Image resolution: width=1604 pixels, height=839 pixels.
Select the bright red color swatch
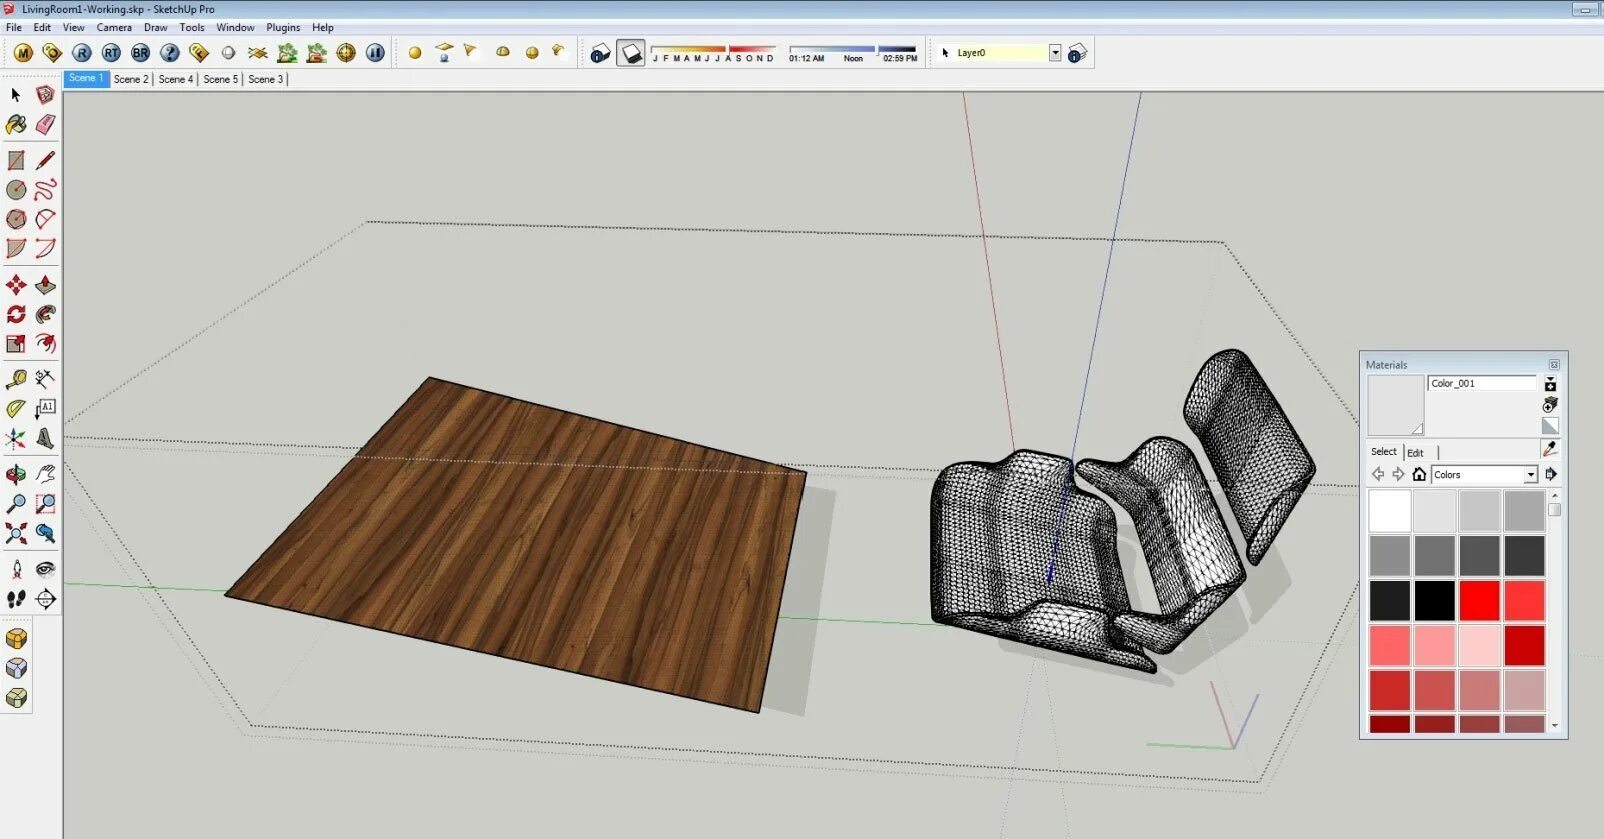pyautogui.click(x=1479, y=601)
